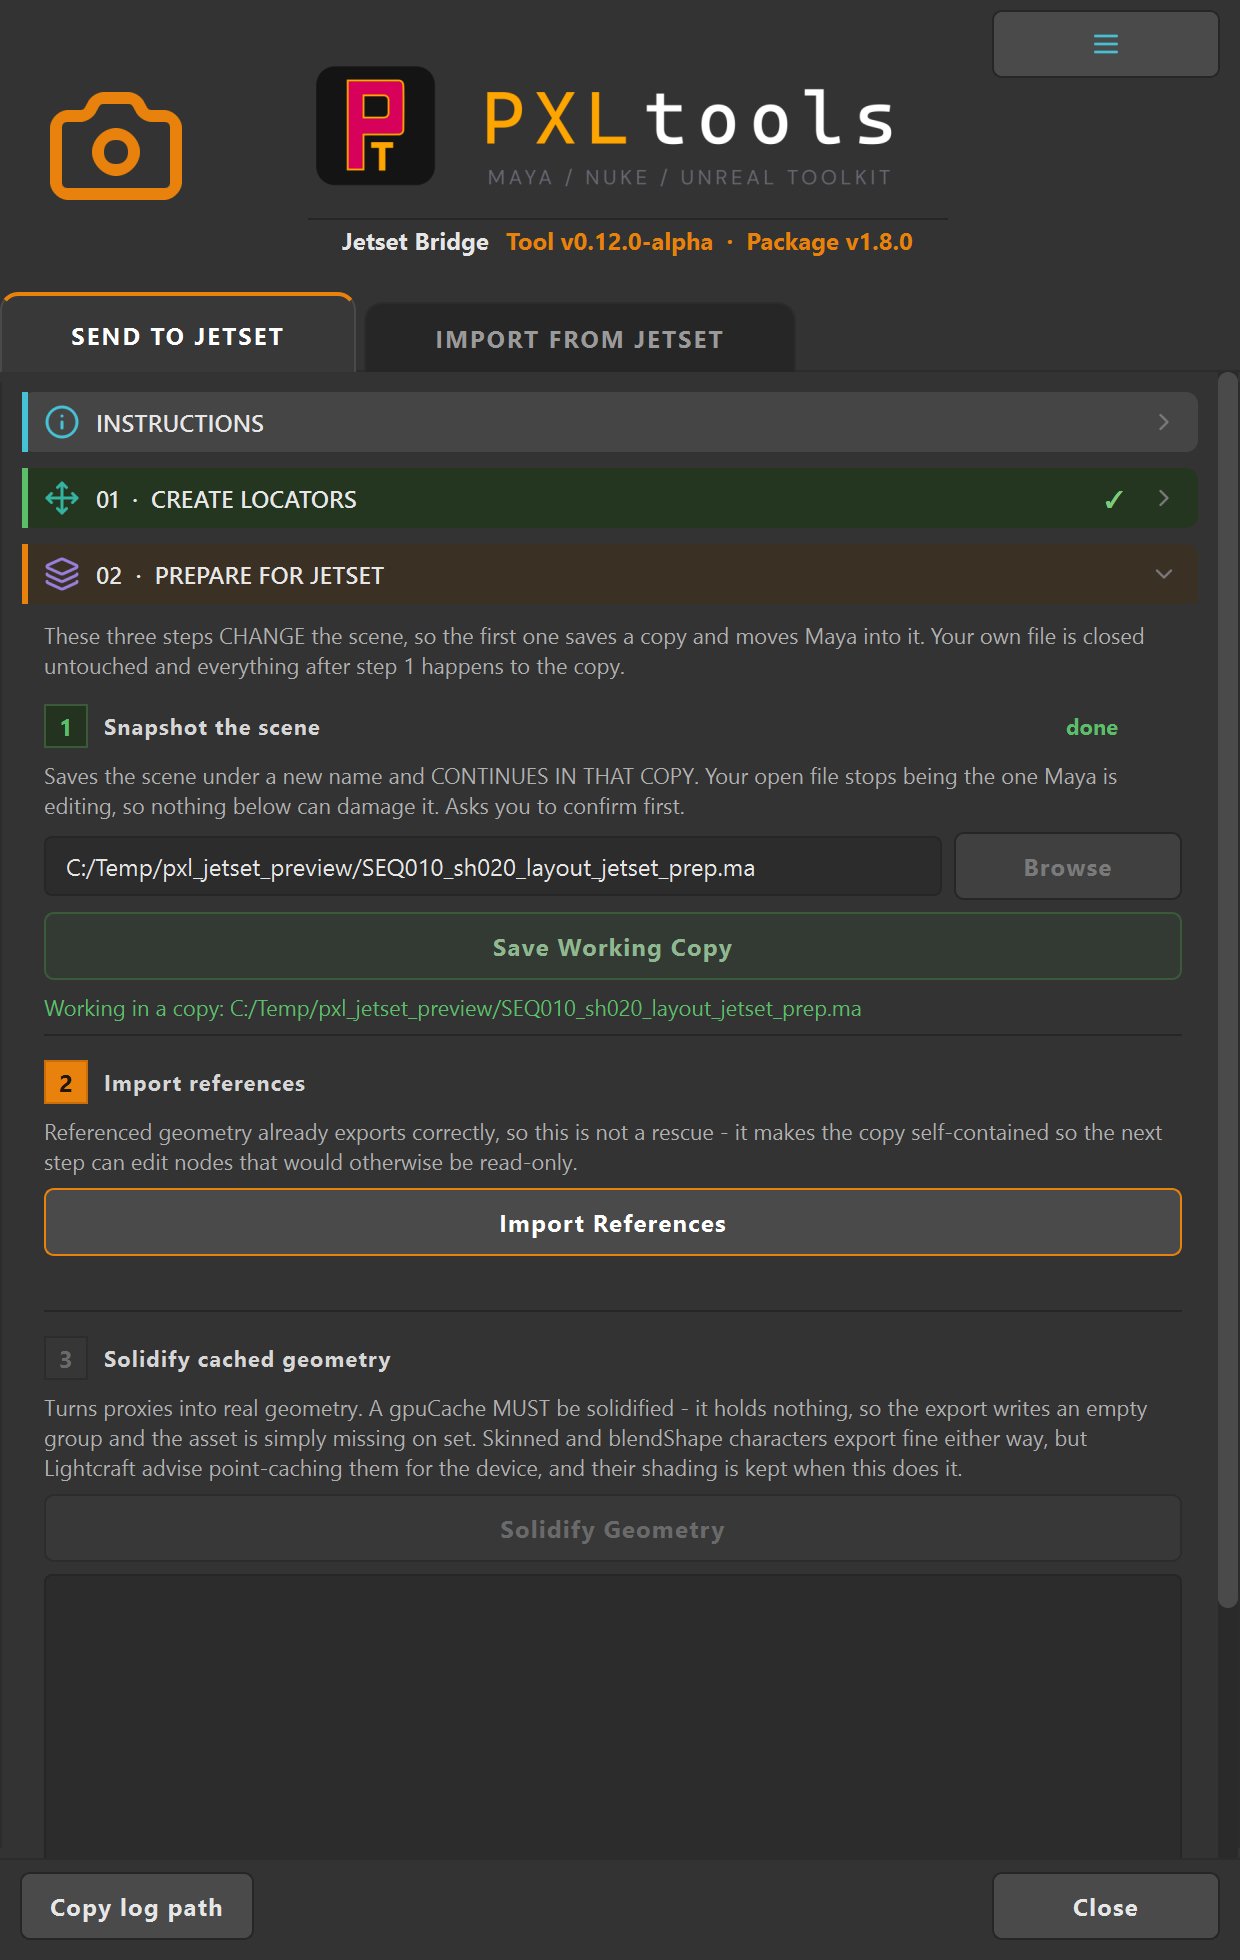This screenshot has width=1240, height=1960.
Task: Click the 'Import references' step heading
Action: coord(204,1083)
